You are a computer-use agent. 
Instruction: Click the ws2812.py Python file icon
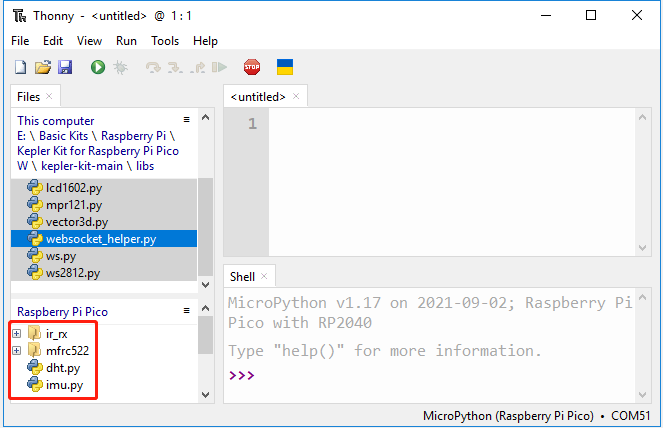click(x=35, y=273)
